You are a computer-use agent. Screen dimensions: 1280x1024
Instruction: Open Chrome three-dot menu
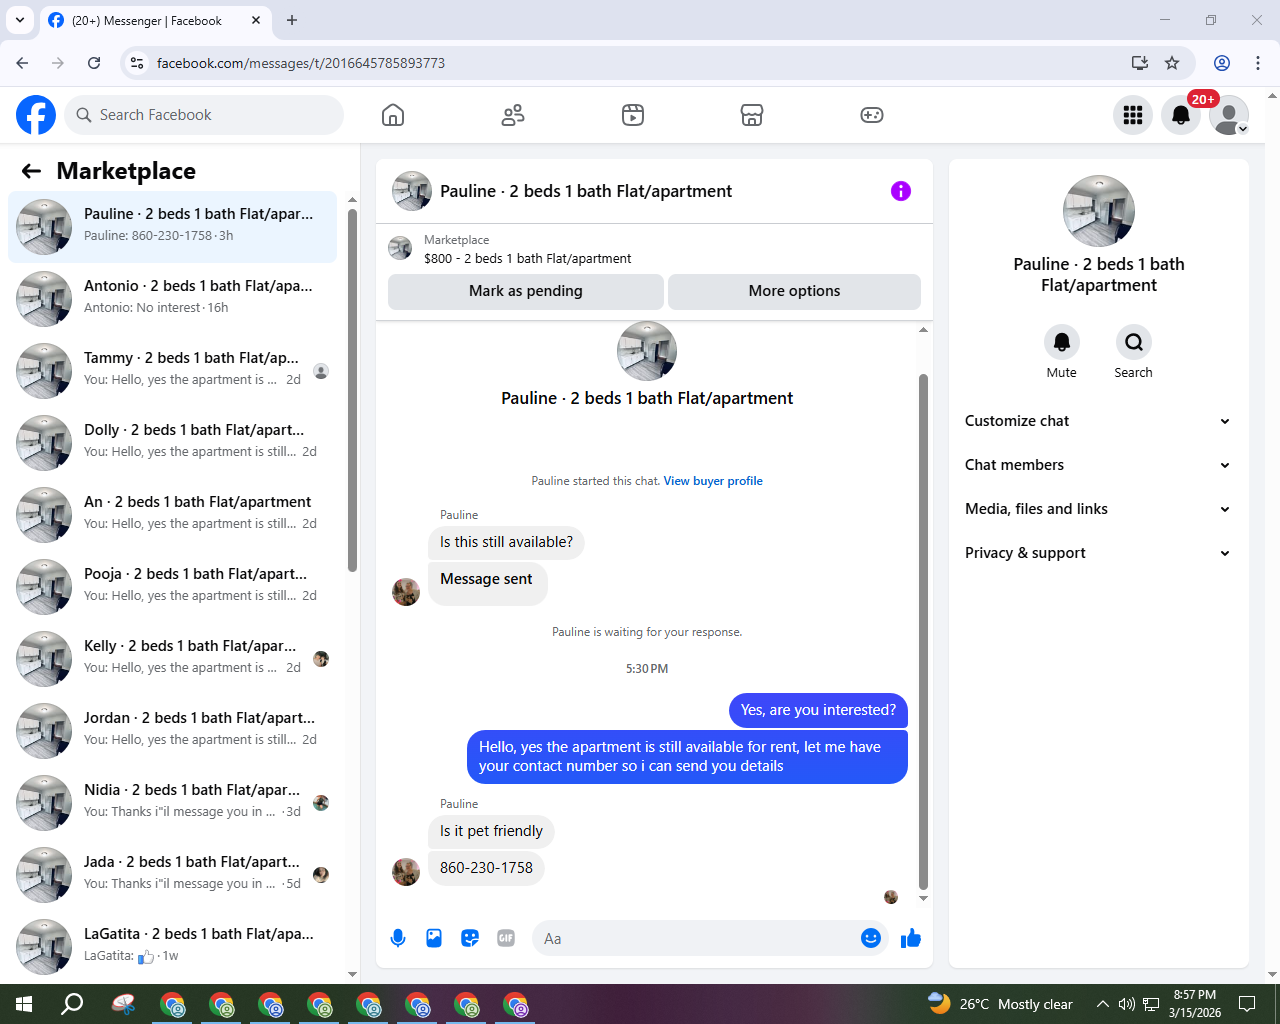coord(1258,63)
